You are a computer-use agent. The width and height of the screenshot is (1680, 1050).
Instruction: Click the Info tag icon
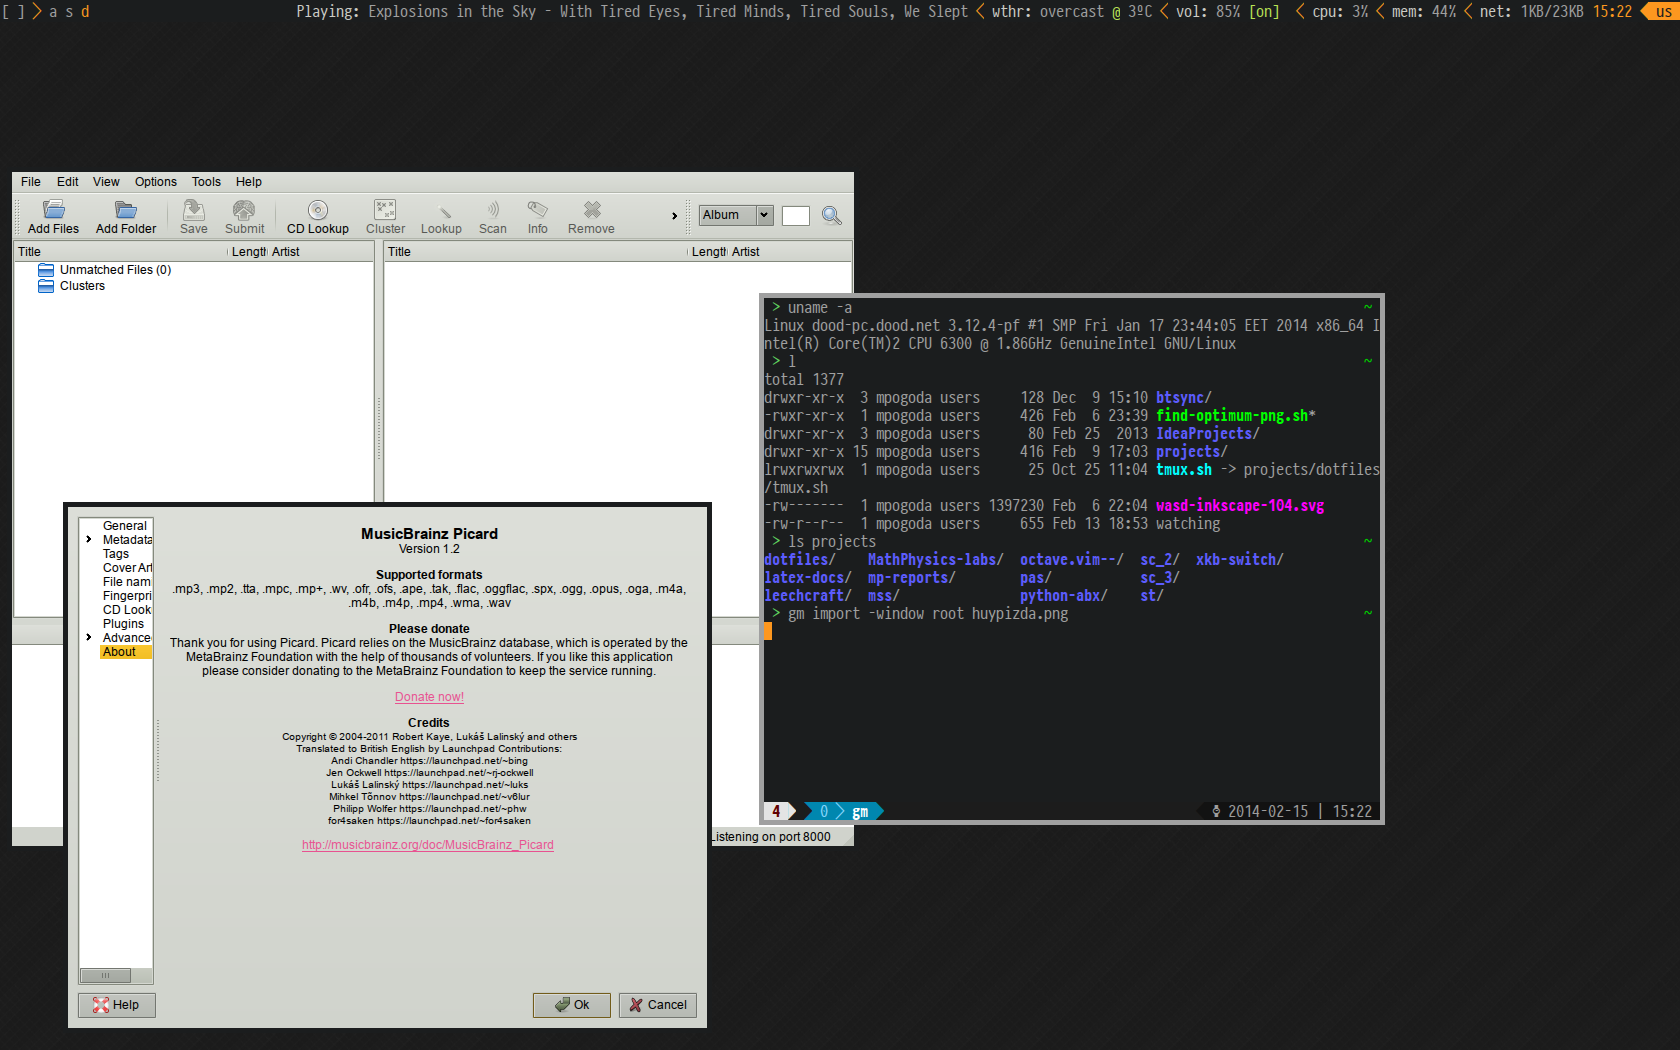tap(538, 210)
